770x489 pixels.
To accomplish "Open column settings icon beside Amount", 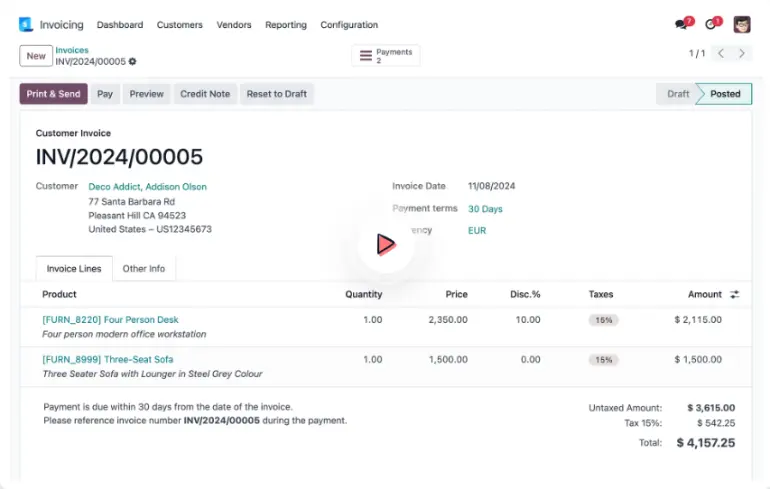I will pos(735,295).
